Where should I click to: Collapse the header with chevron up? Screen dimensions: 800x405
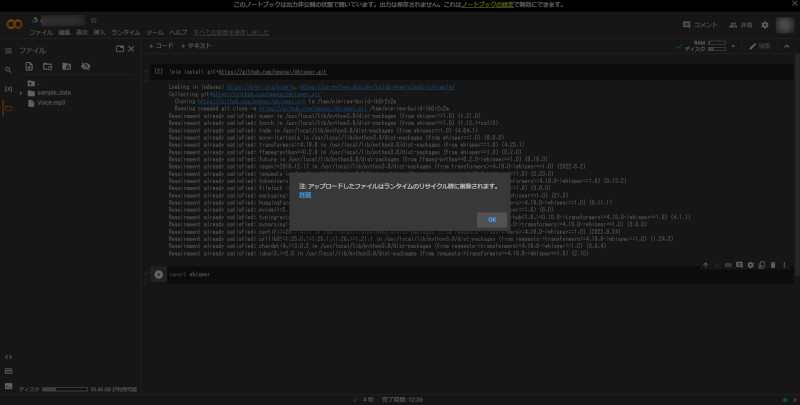point(786,46)
